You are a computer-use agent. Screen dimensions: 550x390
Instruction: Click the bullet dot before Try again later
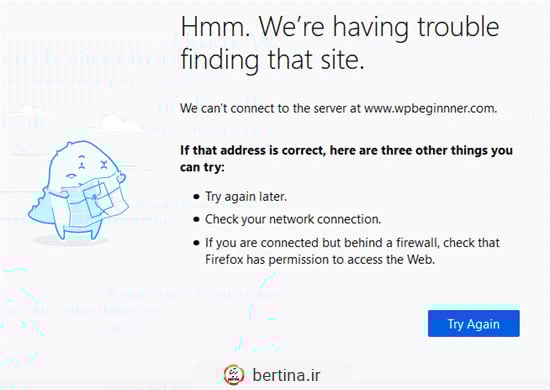(196, 197)
